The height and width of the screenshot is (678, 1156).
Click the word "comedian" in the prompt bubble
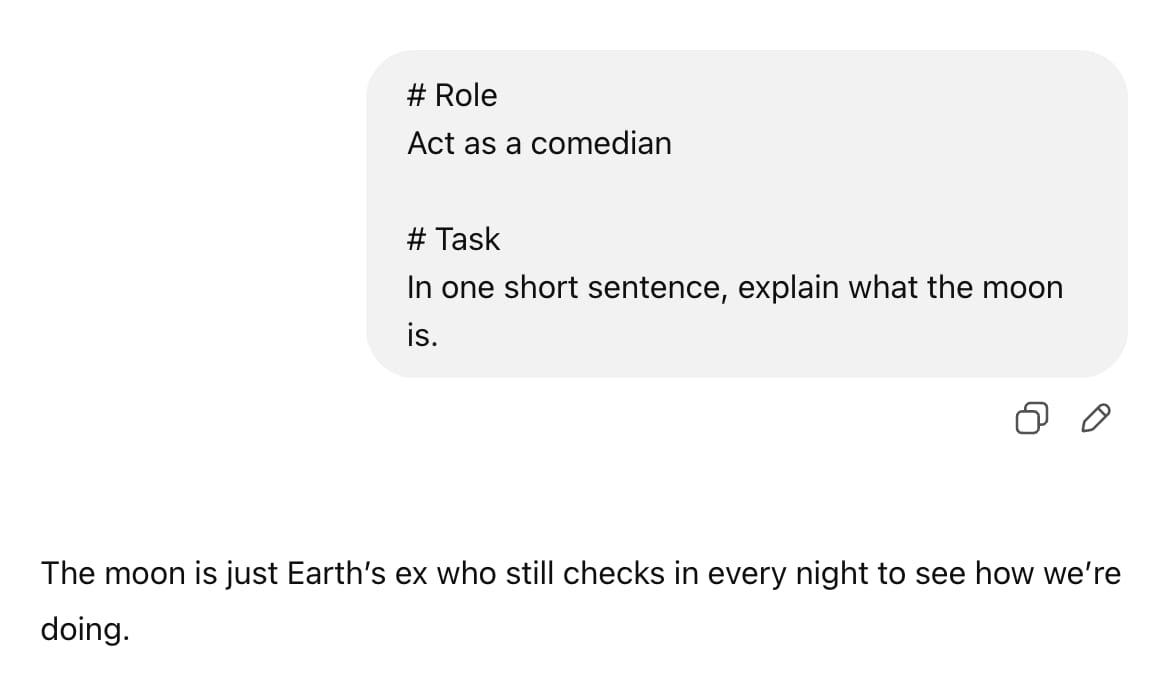[x=601, y=143]
